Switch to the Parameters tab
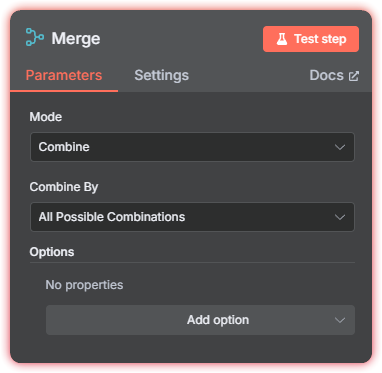Screen dimensions: 382x373 pos(64,75)
